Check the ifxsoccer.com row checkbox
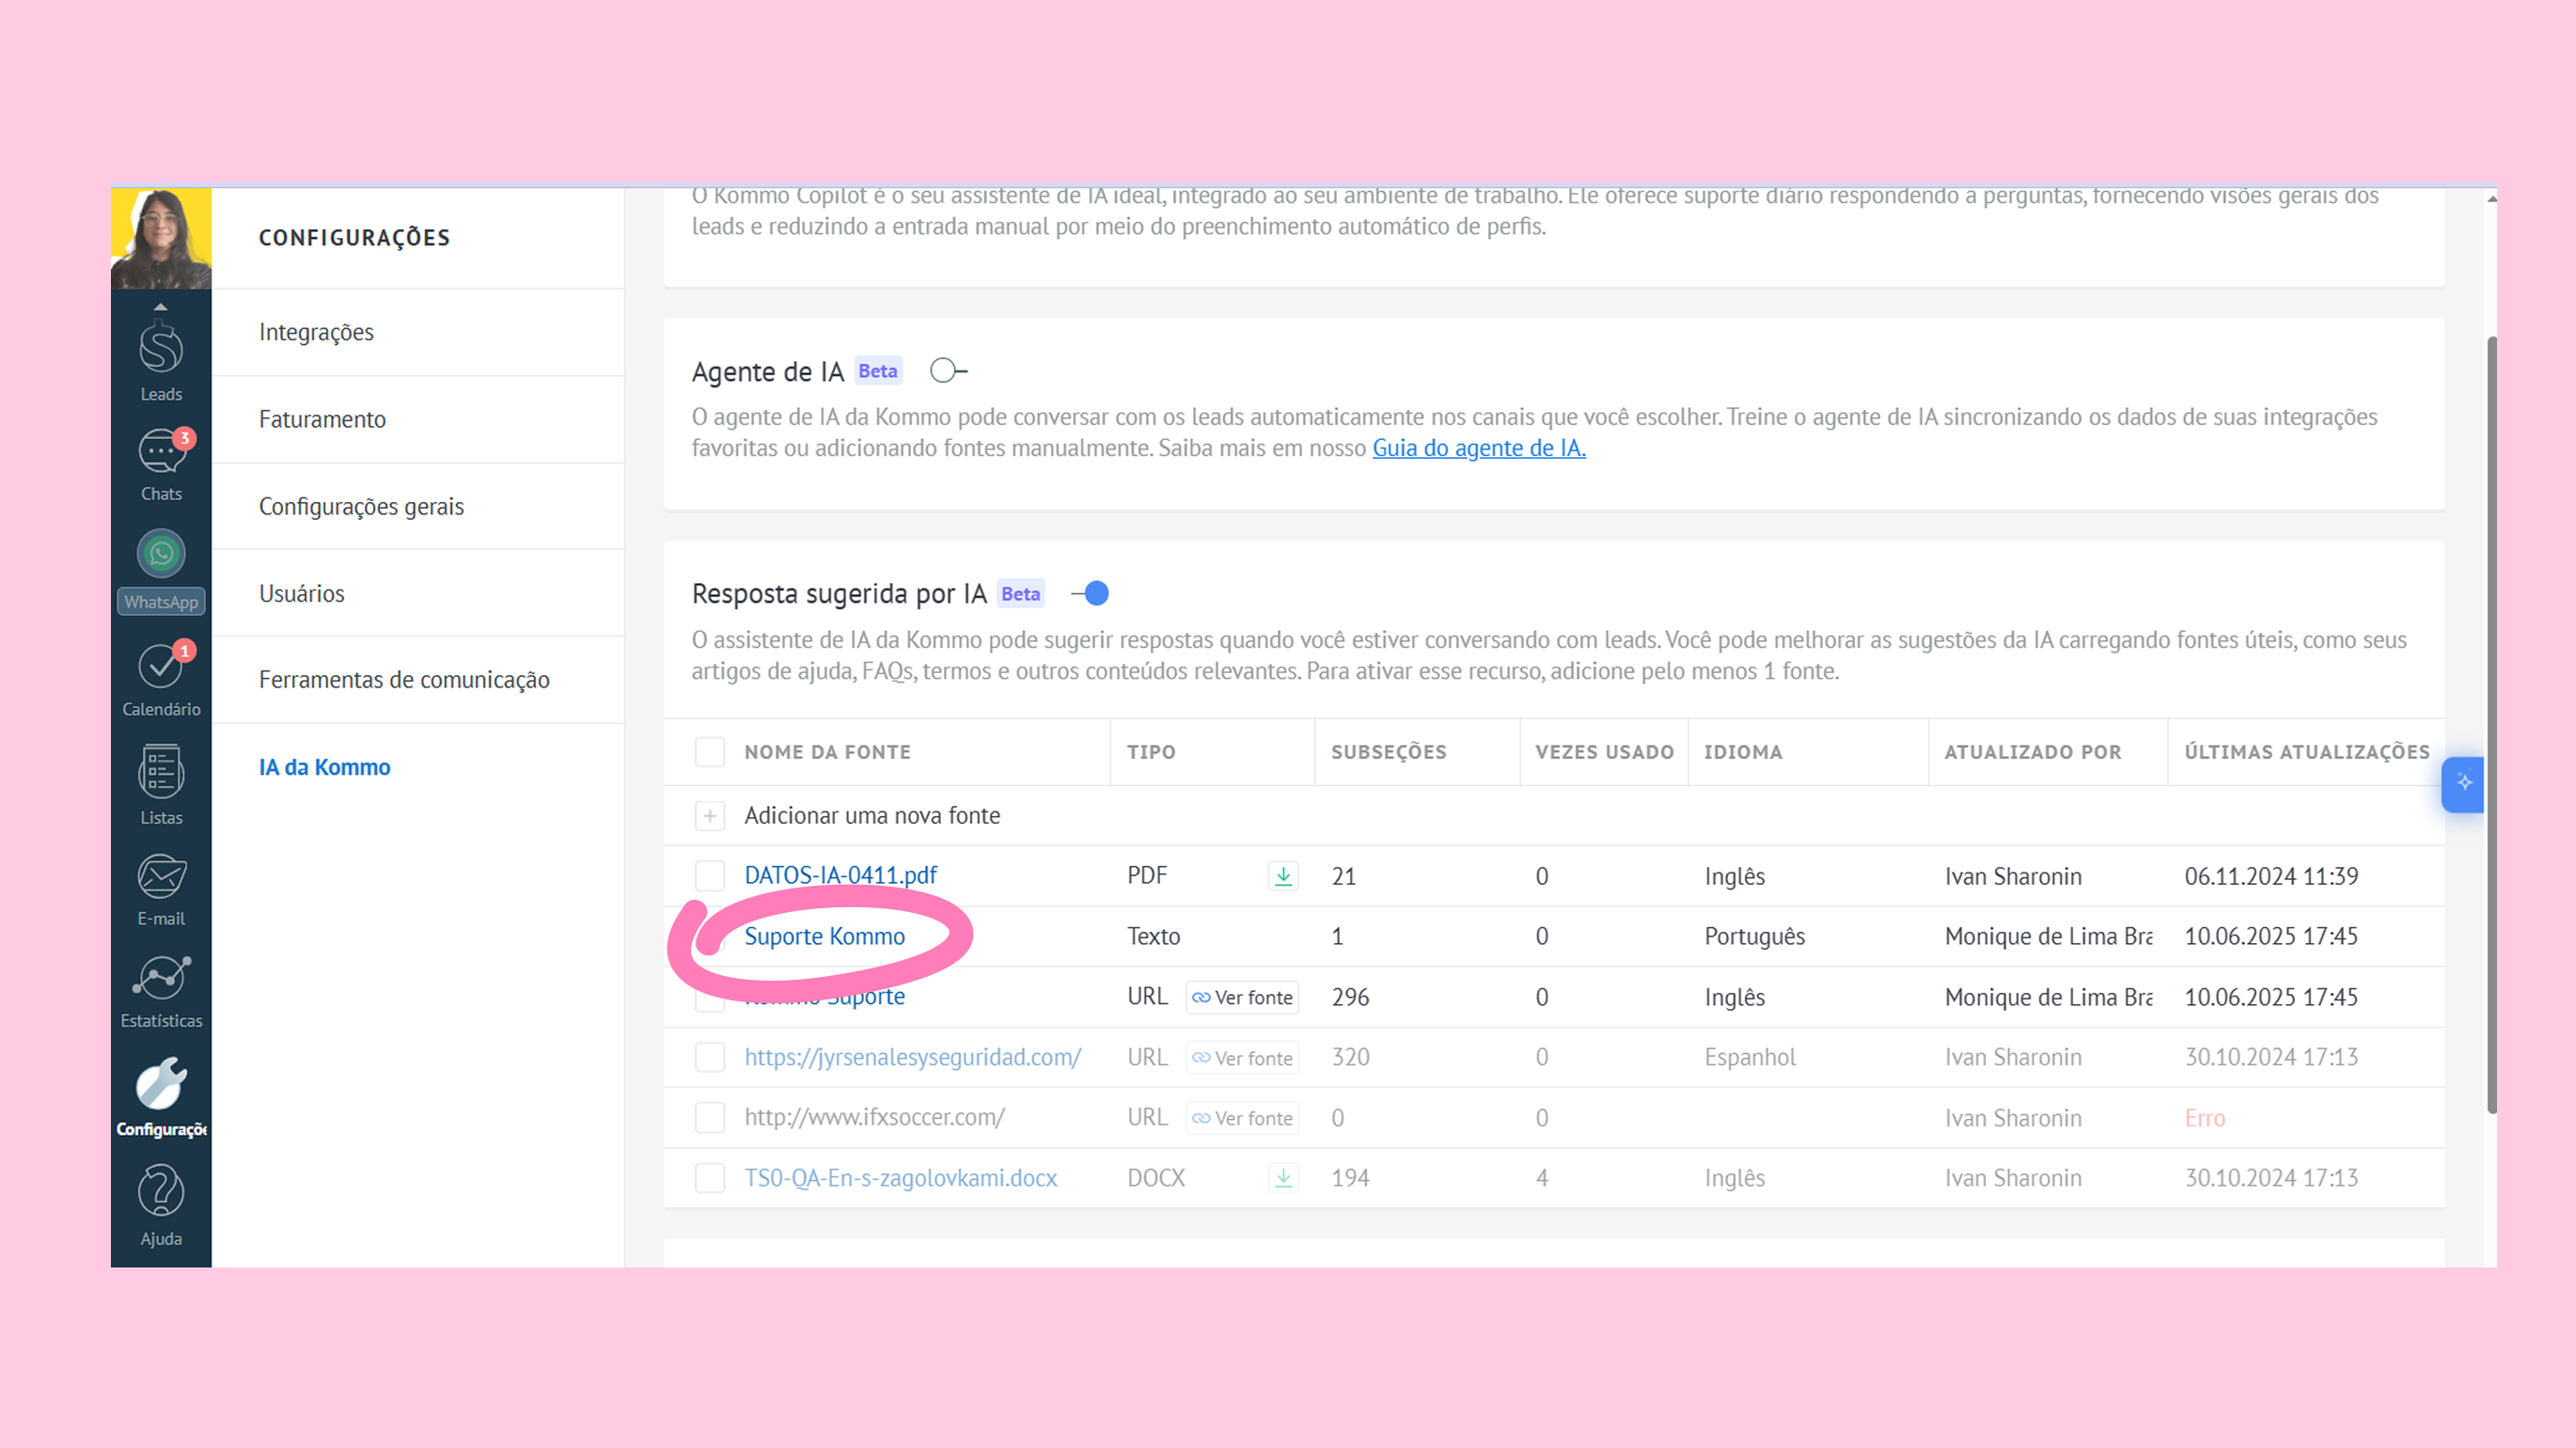This screenshot has height=1448, width=2576. [x=709, y=1118]
